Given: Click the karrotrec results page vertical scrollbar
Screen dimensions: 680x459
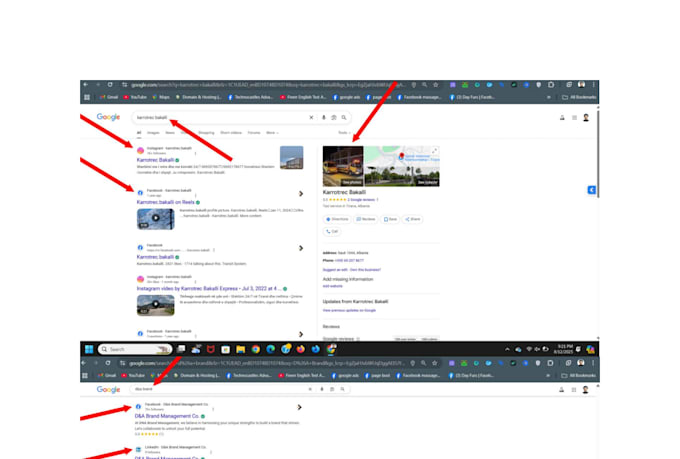Looking at the screenshot, I should (598, 154).
